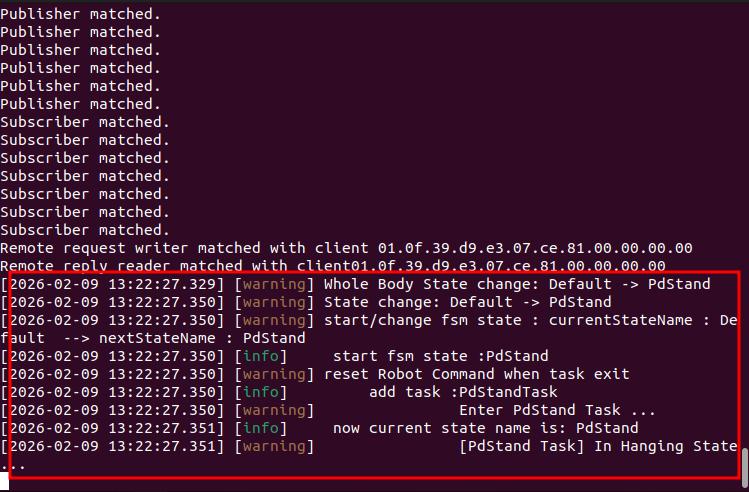Click the last "Subscriber matched." line

pos(85,230)
